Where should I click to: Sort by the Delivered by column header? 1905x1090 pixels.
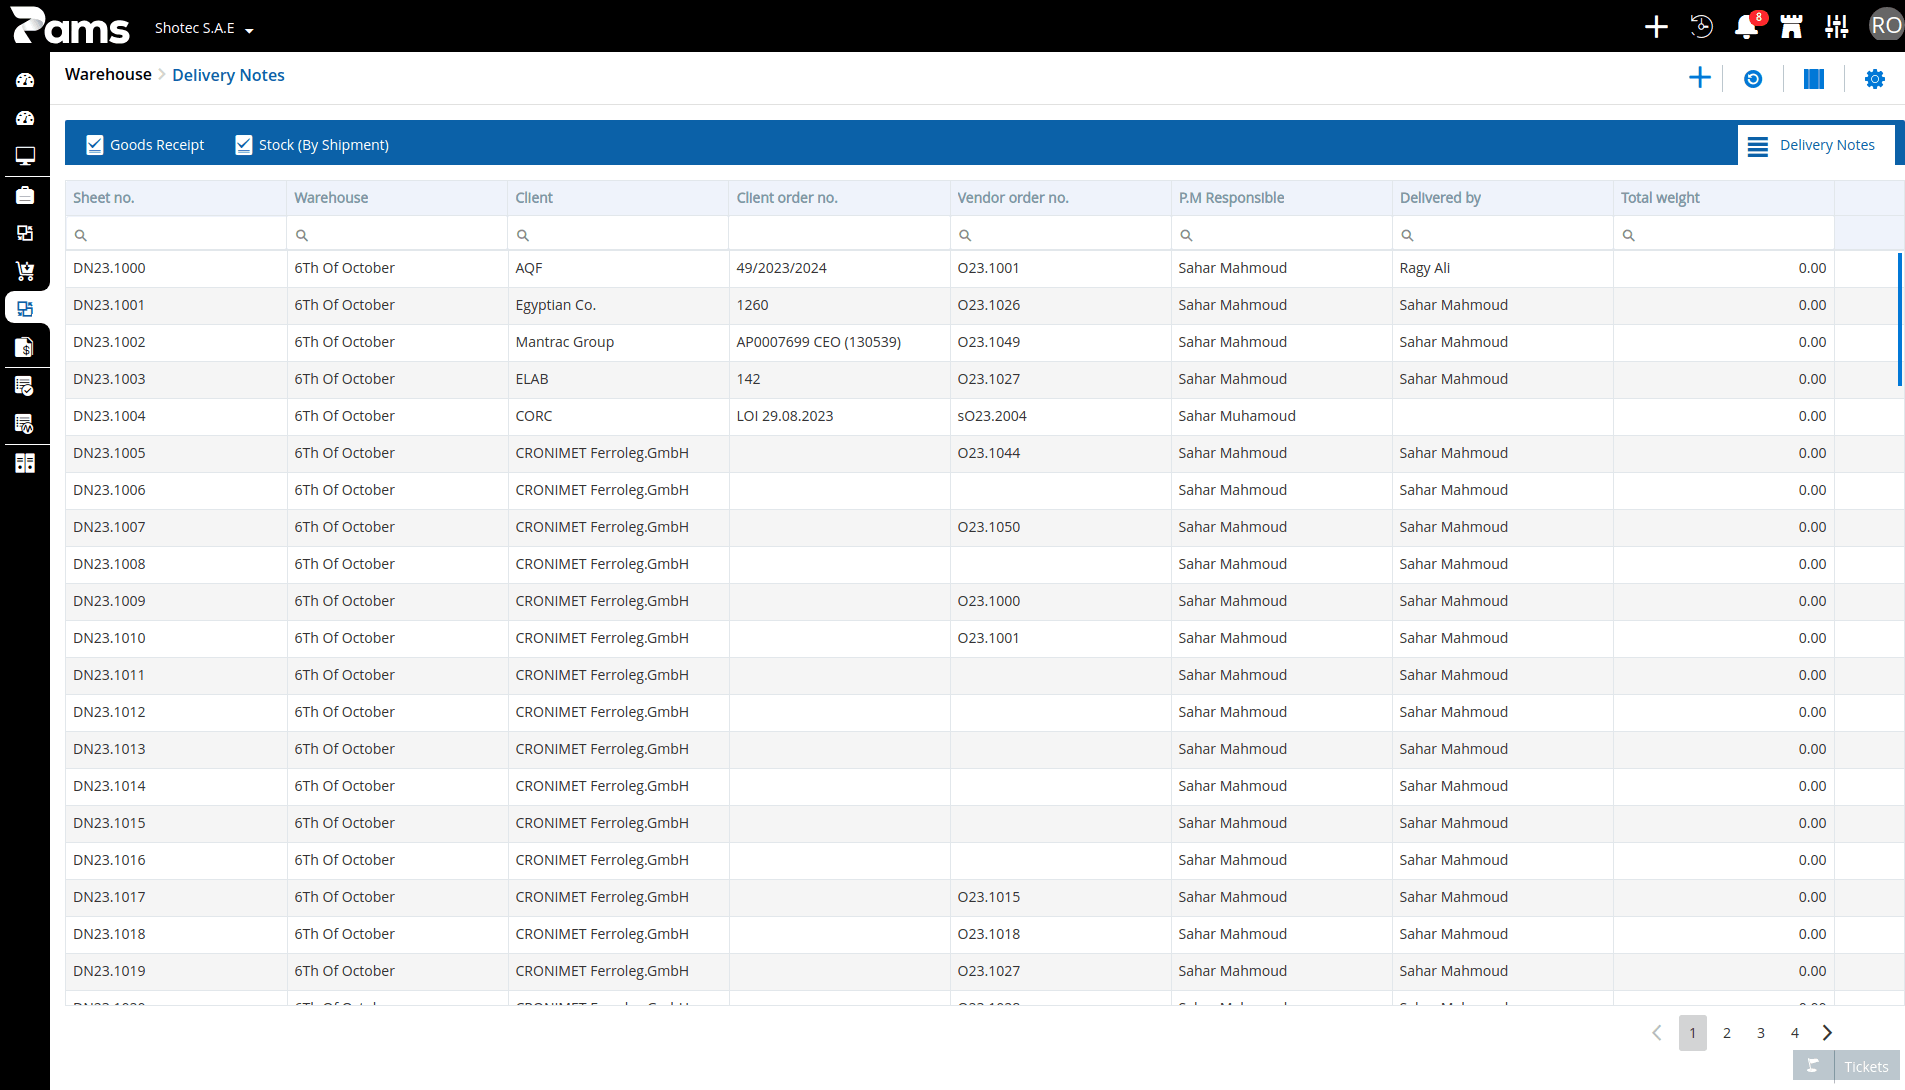pos(1502,198)
